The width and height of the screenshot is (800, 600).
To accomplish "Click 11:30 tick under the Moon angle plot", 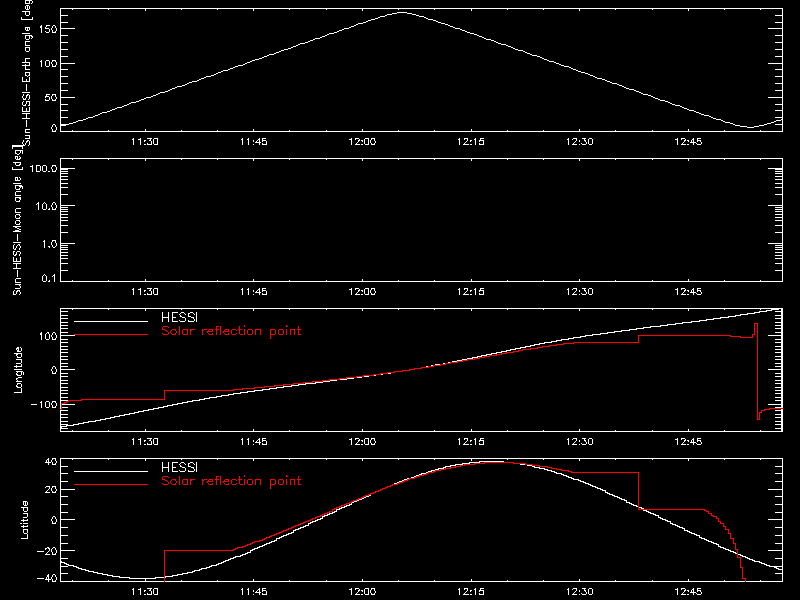I will pyautogui.click(x=145, y=292).
